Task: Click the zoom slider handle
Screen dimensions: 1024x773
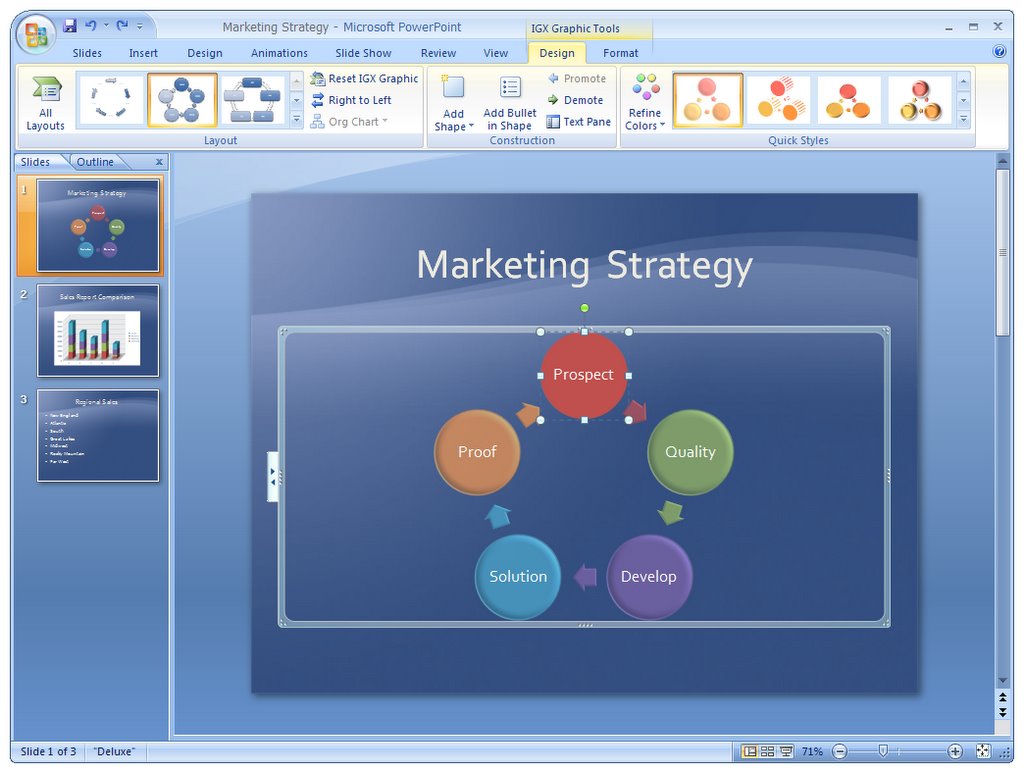Action: (x=883, y=751)
